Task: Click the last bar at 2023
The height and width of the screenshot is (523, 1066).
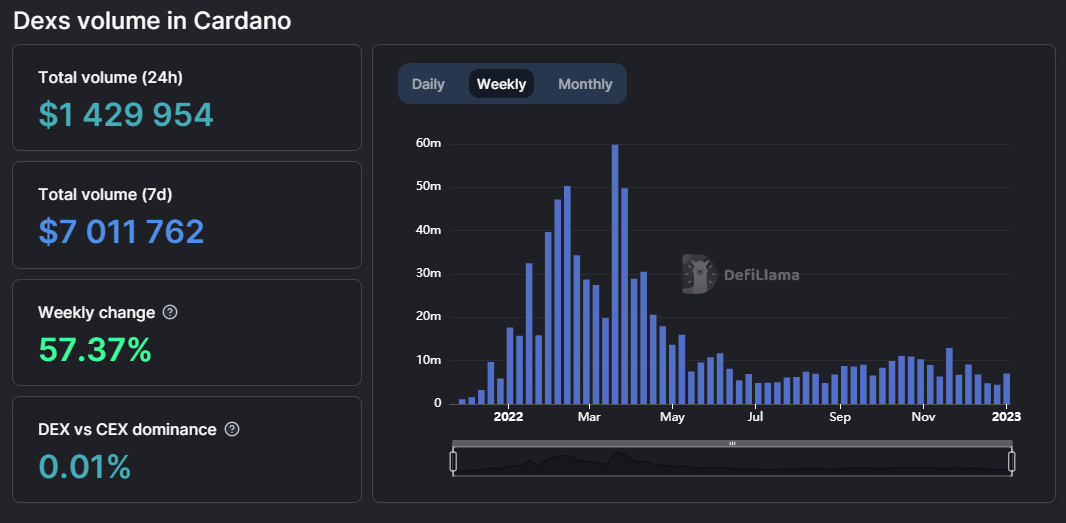Action: [1007, 388]
